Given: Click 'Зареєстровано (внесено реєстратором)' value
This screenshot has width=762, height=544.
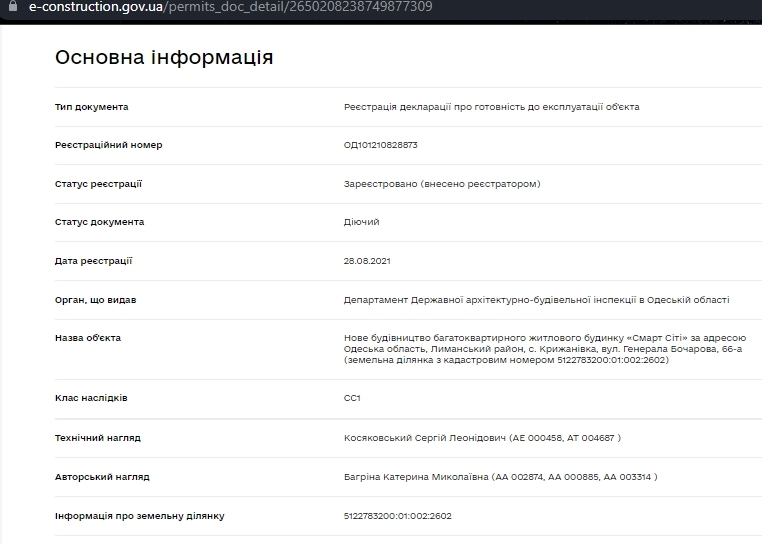Looking at the screenshot, I should [442, 184].
